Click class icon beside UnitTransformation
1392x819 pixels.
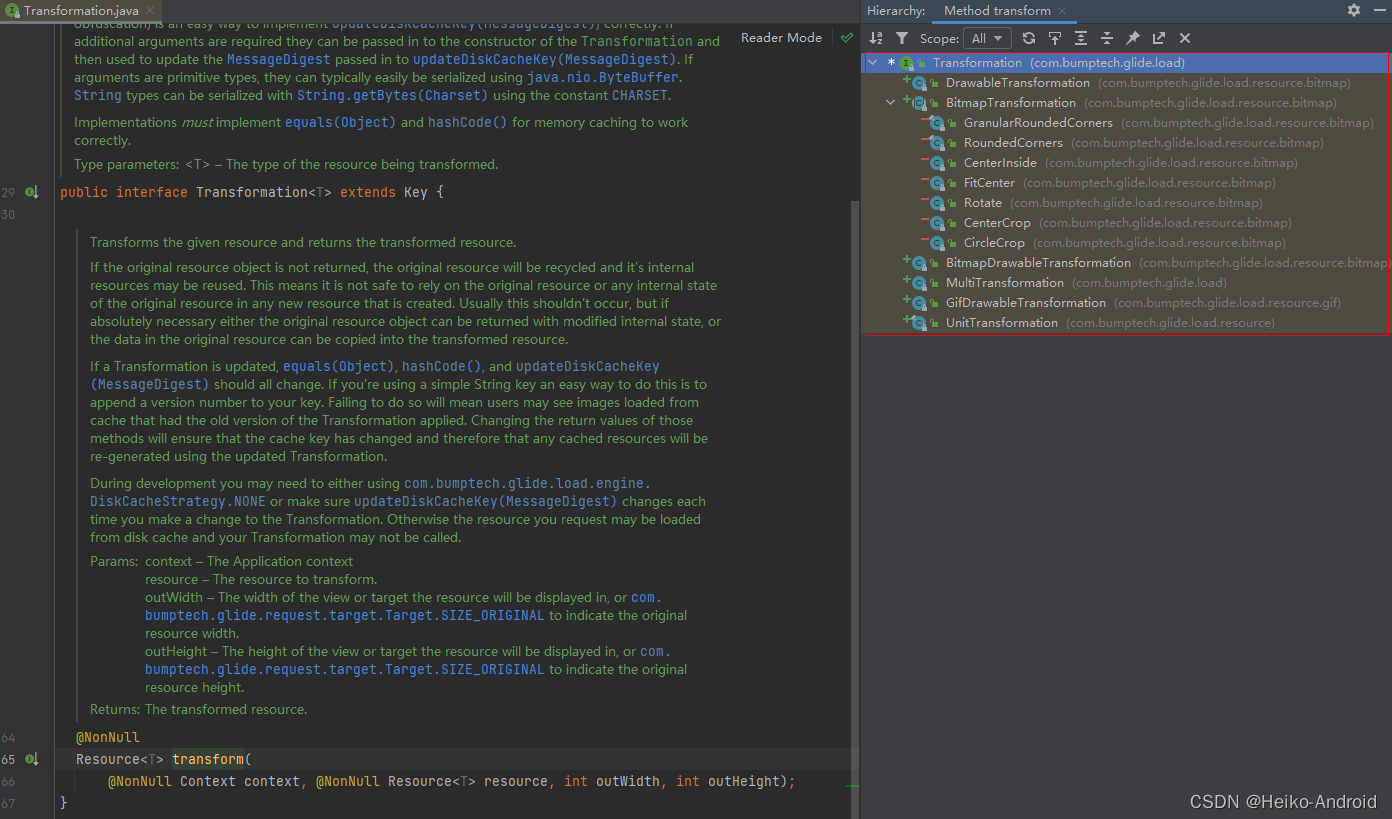click(919, 322)
